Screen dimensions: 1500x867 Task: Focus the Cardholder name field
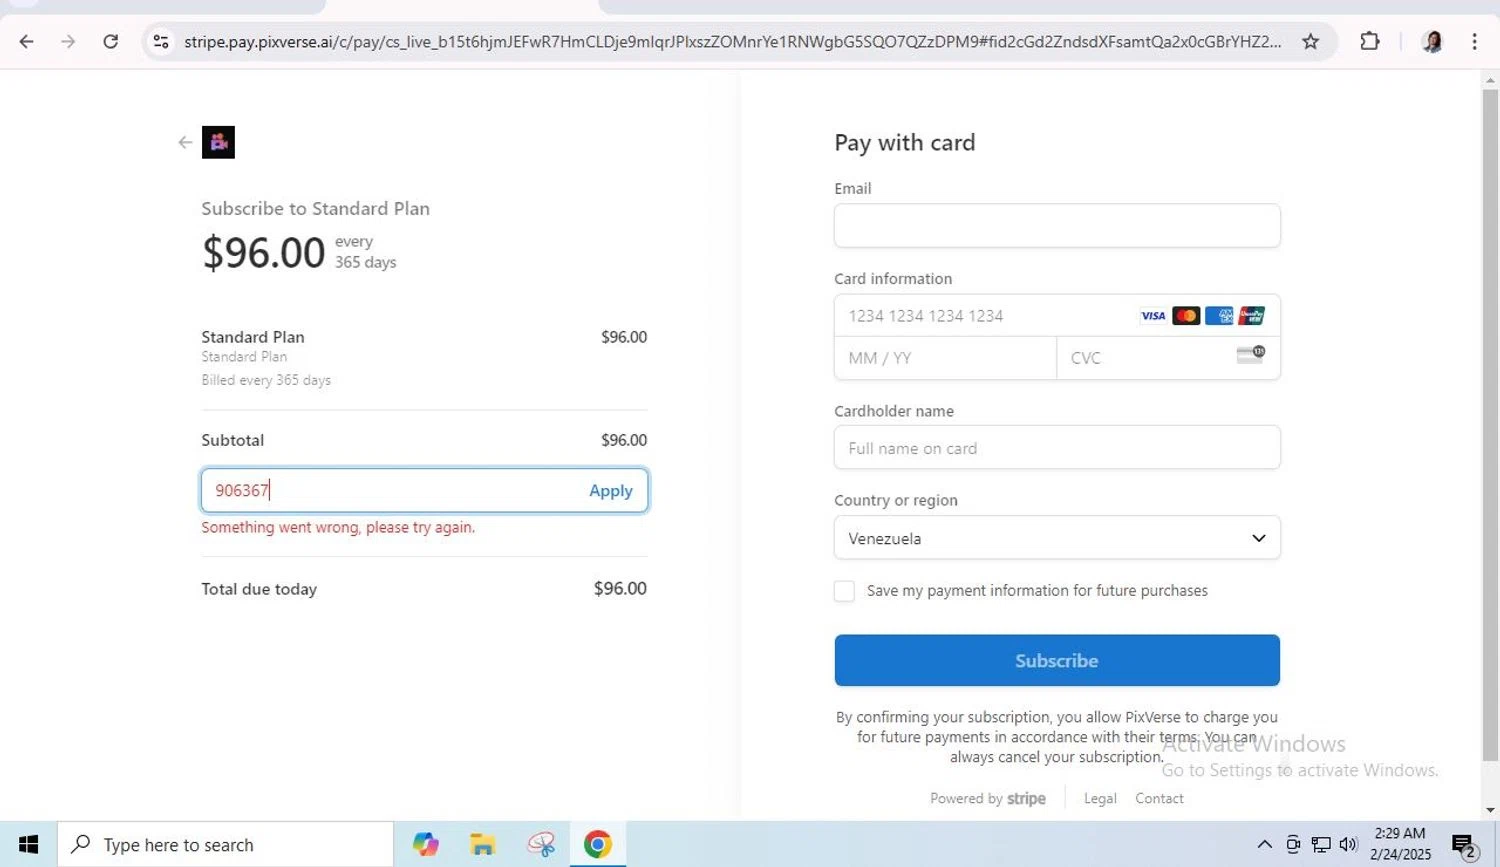[1057, 448]
